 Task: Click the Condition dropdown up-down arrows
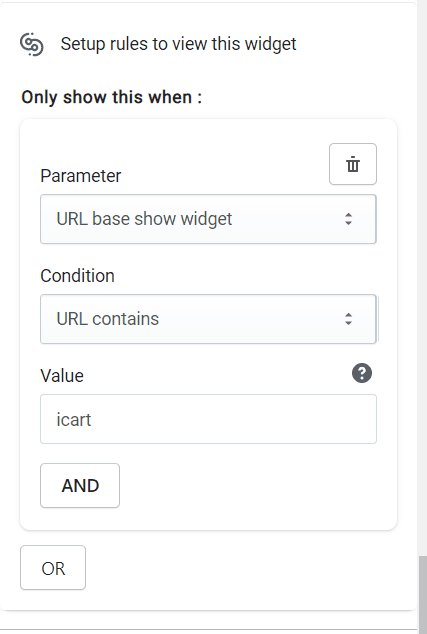[x=348, y=319]
